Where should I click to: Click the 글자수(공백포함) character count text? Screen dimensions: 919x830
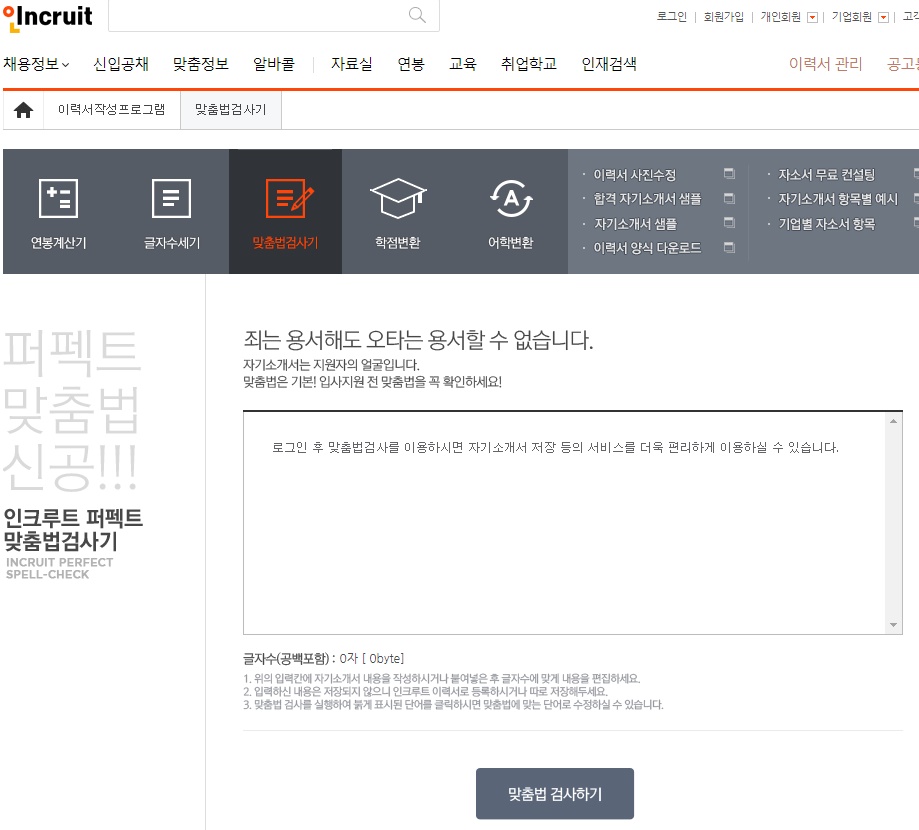324,659
